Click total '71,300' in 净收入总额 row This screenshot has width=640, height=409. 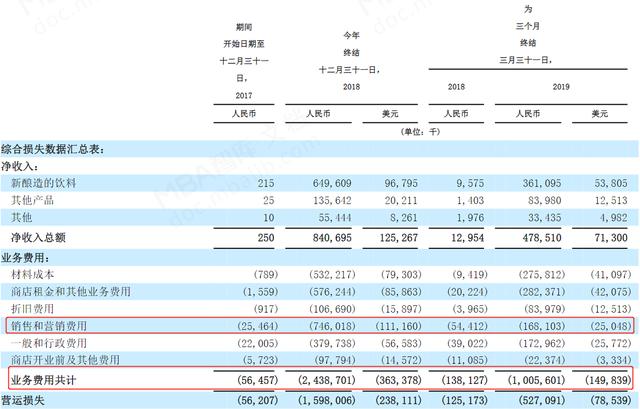point(611,238)
